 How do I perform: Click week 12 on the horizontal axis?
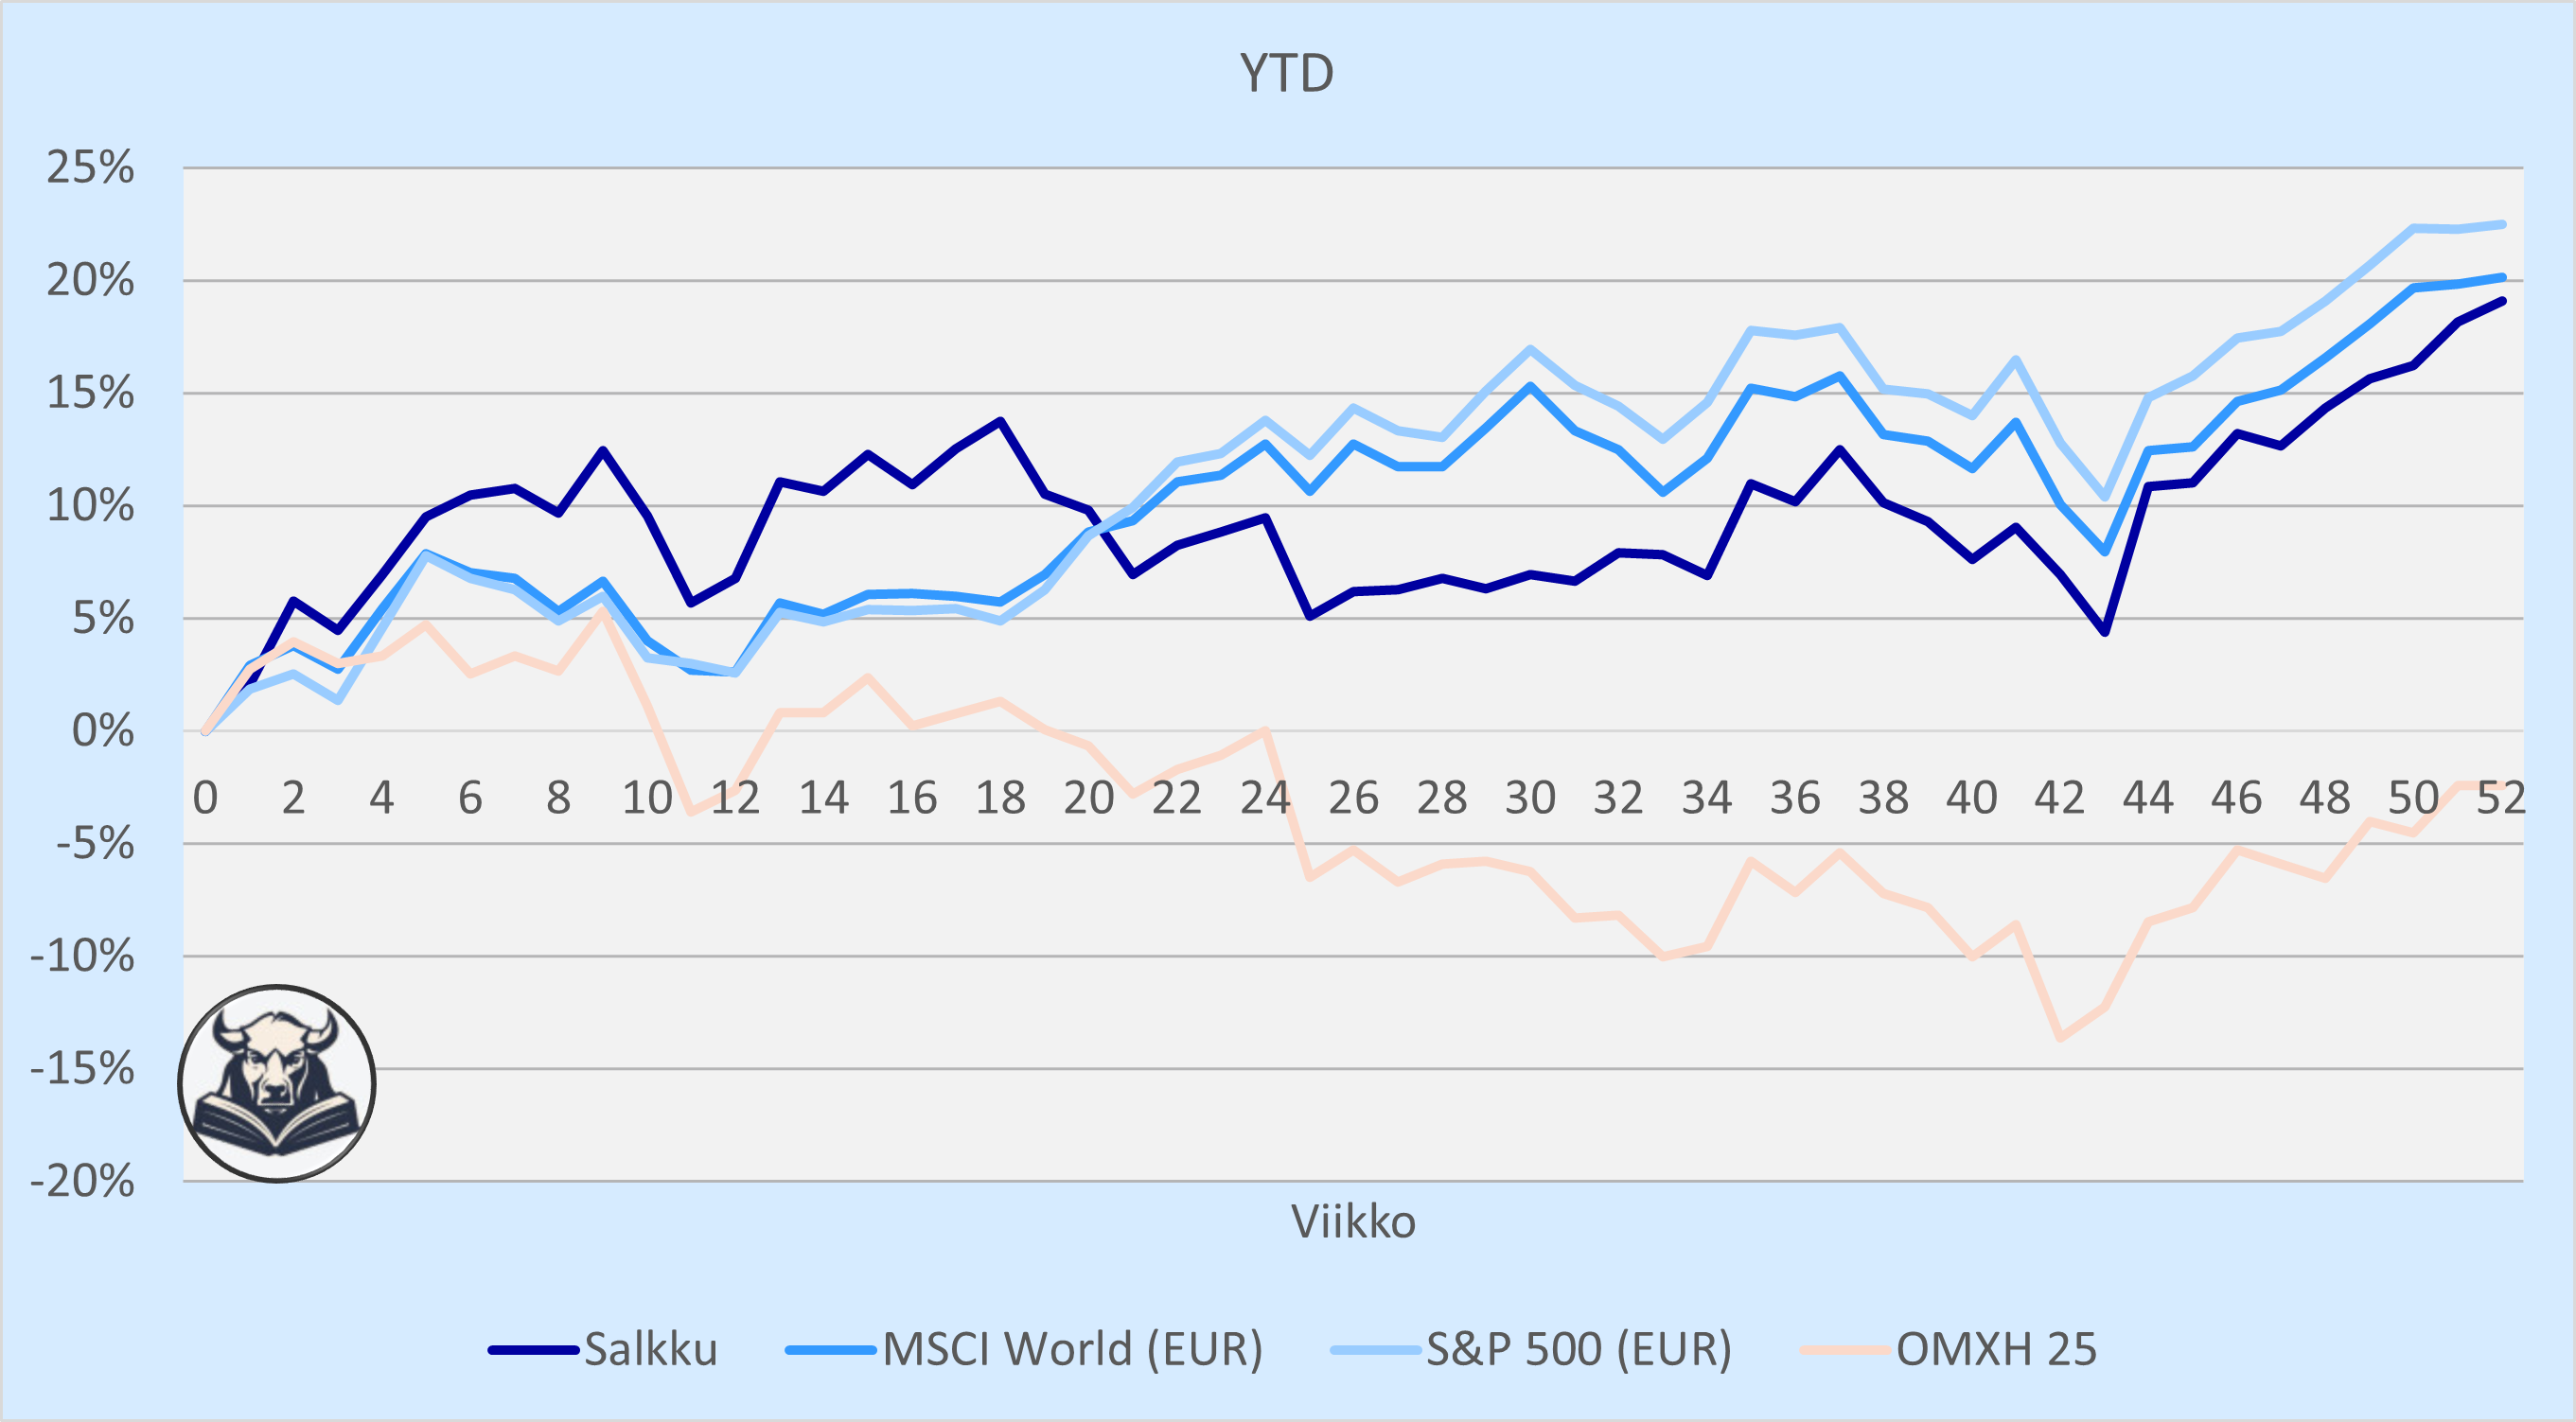pos(735,798)
